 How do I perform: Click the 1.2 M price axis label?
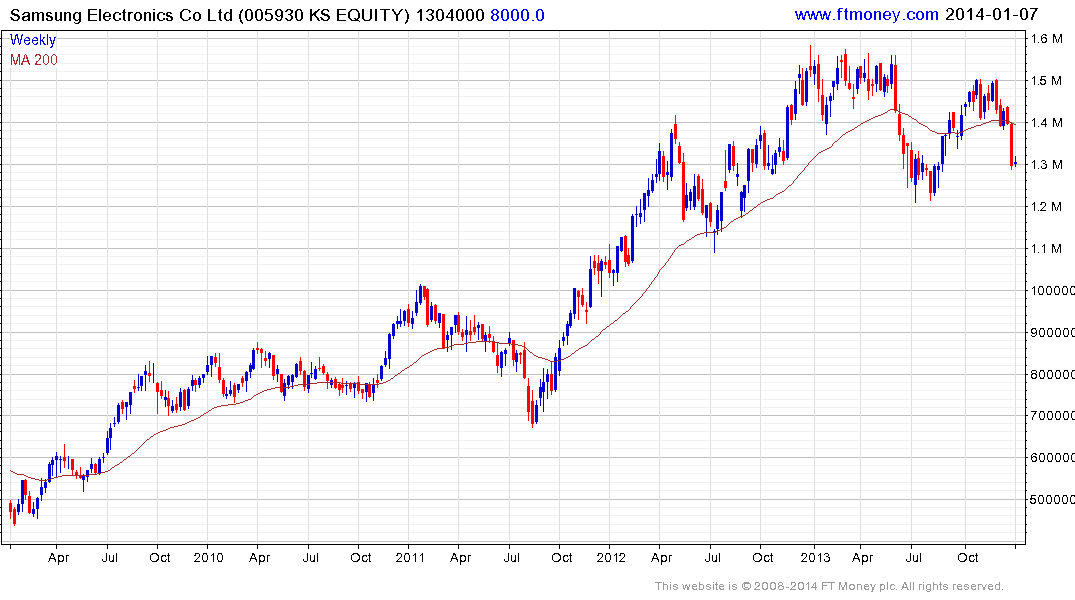coord(1047,206)
